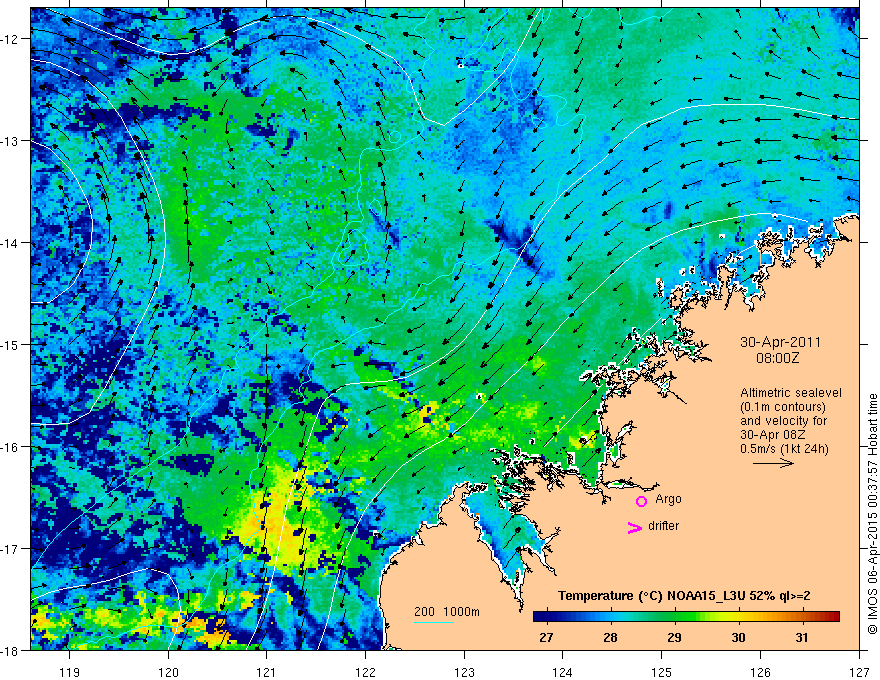The width and height of the screenshot is (880, 680).
Task: Click the latitude label '-15'
Action: [x=10, y=344]
